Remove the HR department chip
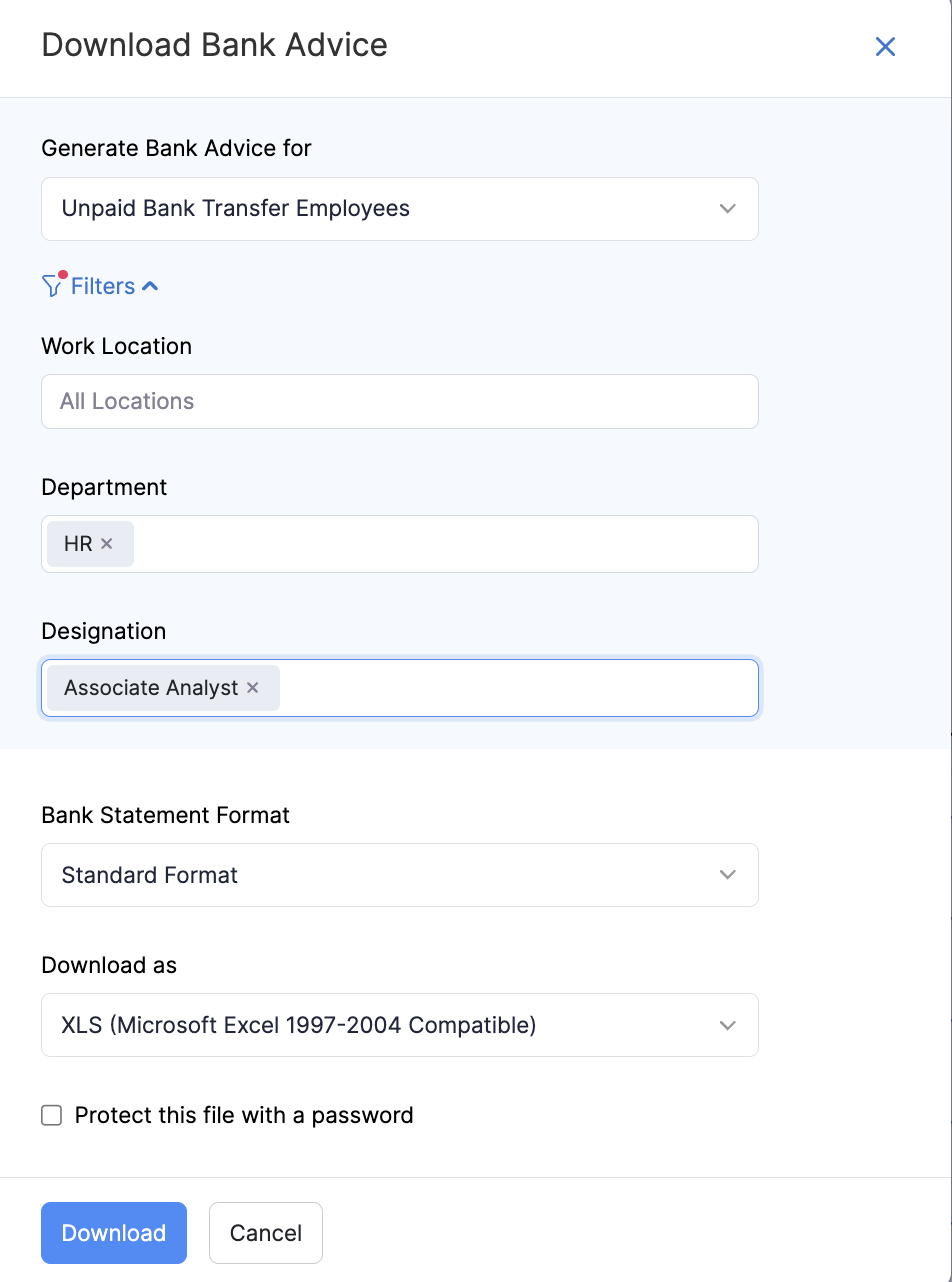 tap(108, 543)
